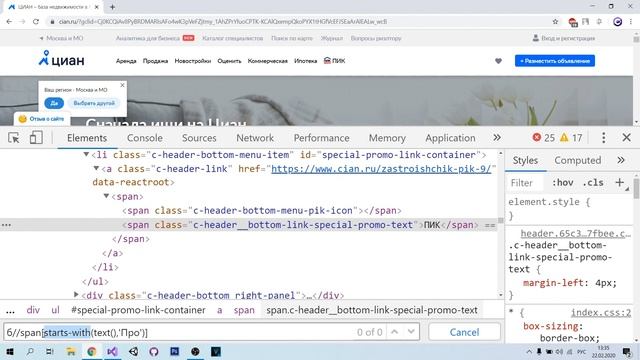Toggle the device toolbar icon

click(x=36, y=138)
